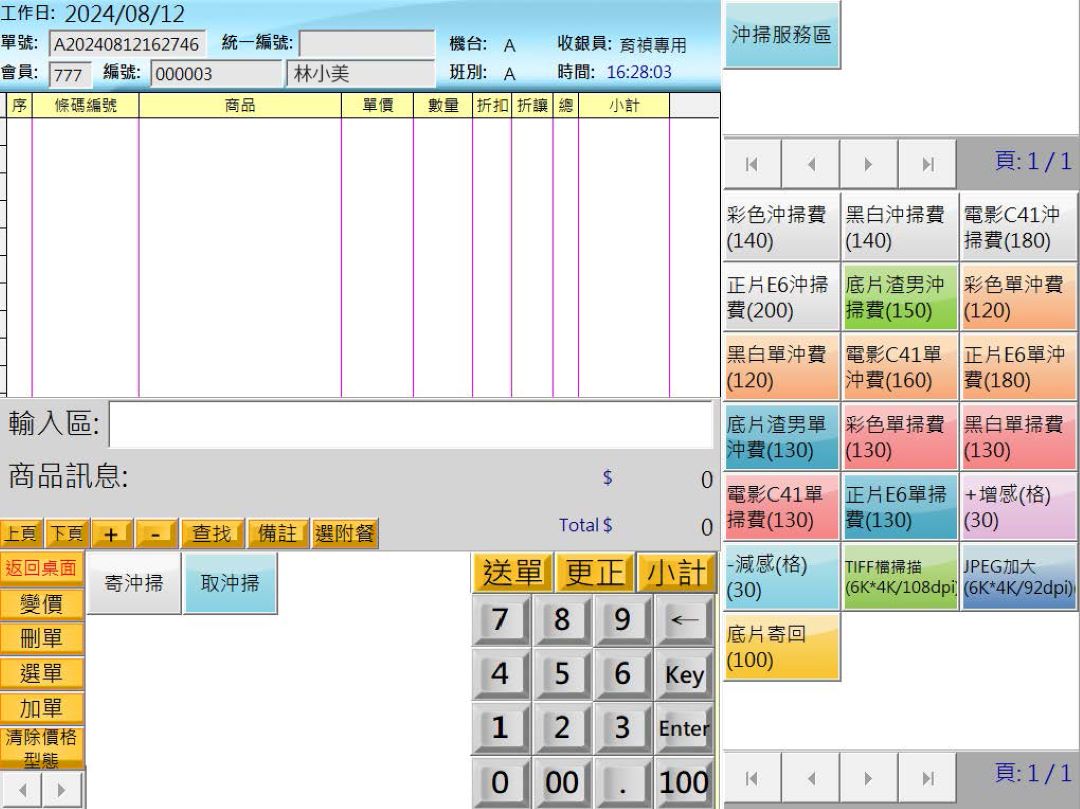Select 彩色沖掃費(140) product button

coord(779,224)
